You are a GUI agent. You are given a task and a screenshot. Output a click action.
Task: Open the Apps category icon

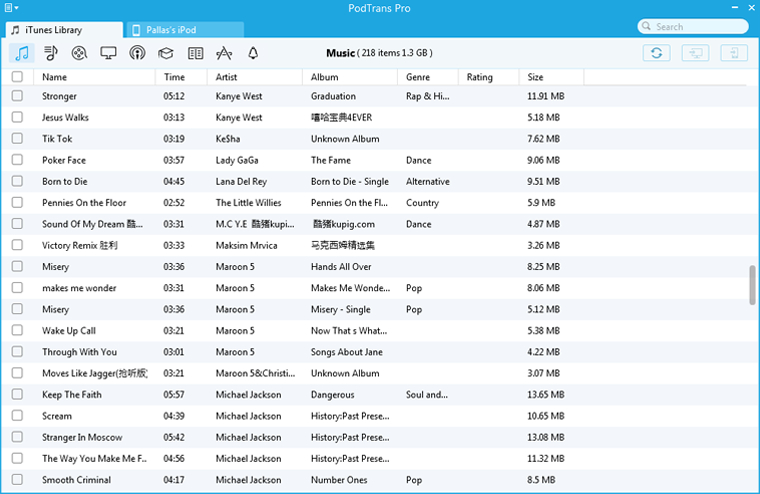[224, 53]
